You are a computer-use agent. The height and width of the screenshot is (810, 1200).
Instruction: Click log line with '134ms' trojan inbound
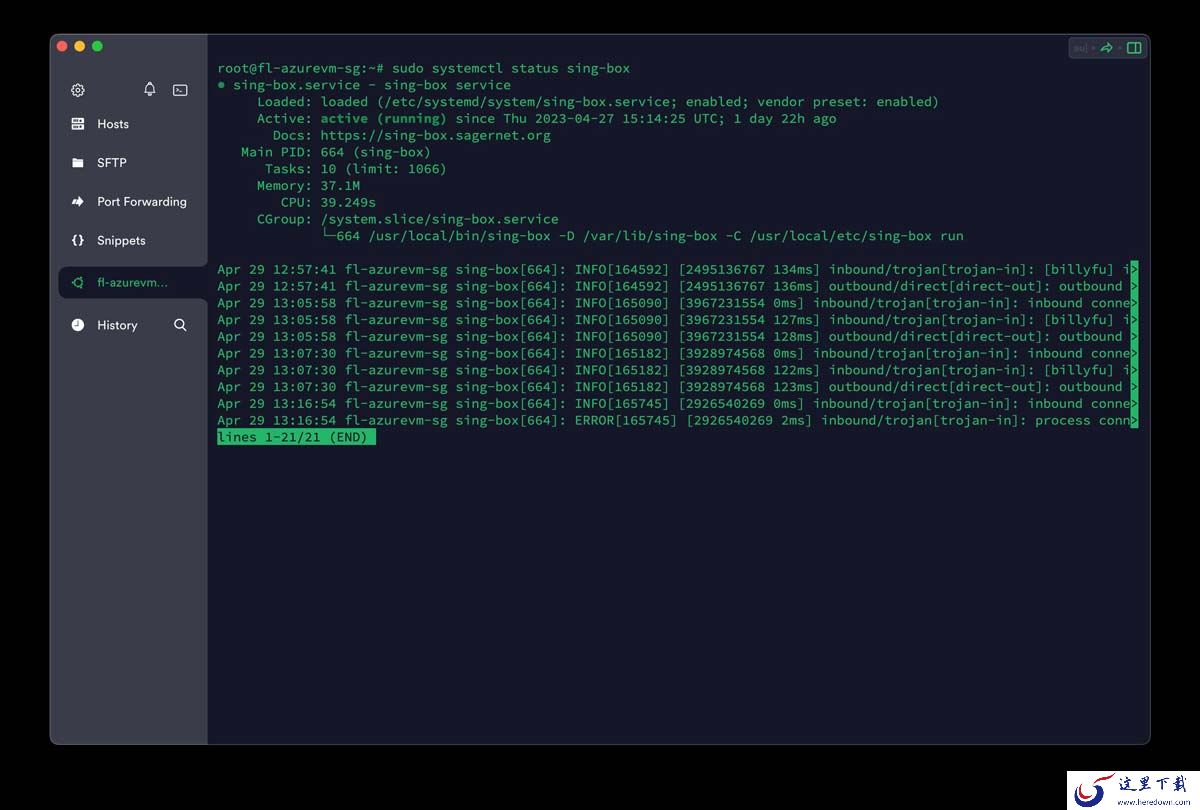point(677,269)
